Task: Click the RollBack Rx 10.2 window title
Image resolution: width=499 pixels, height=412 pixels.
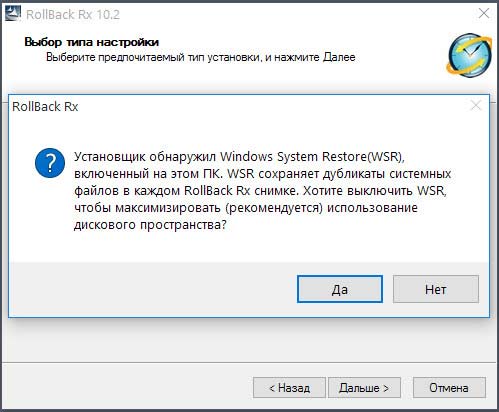Action: click(x=73, y=14)
